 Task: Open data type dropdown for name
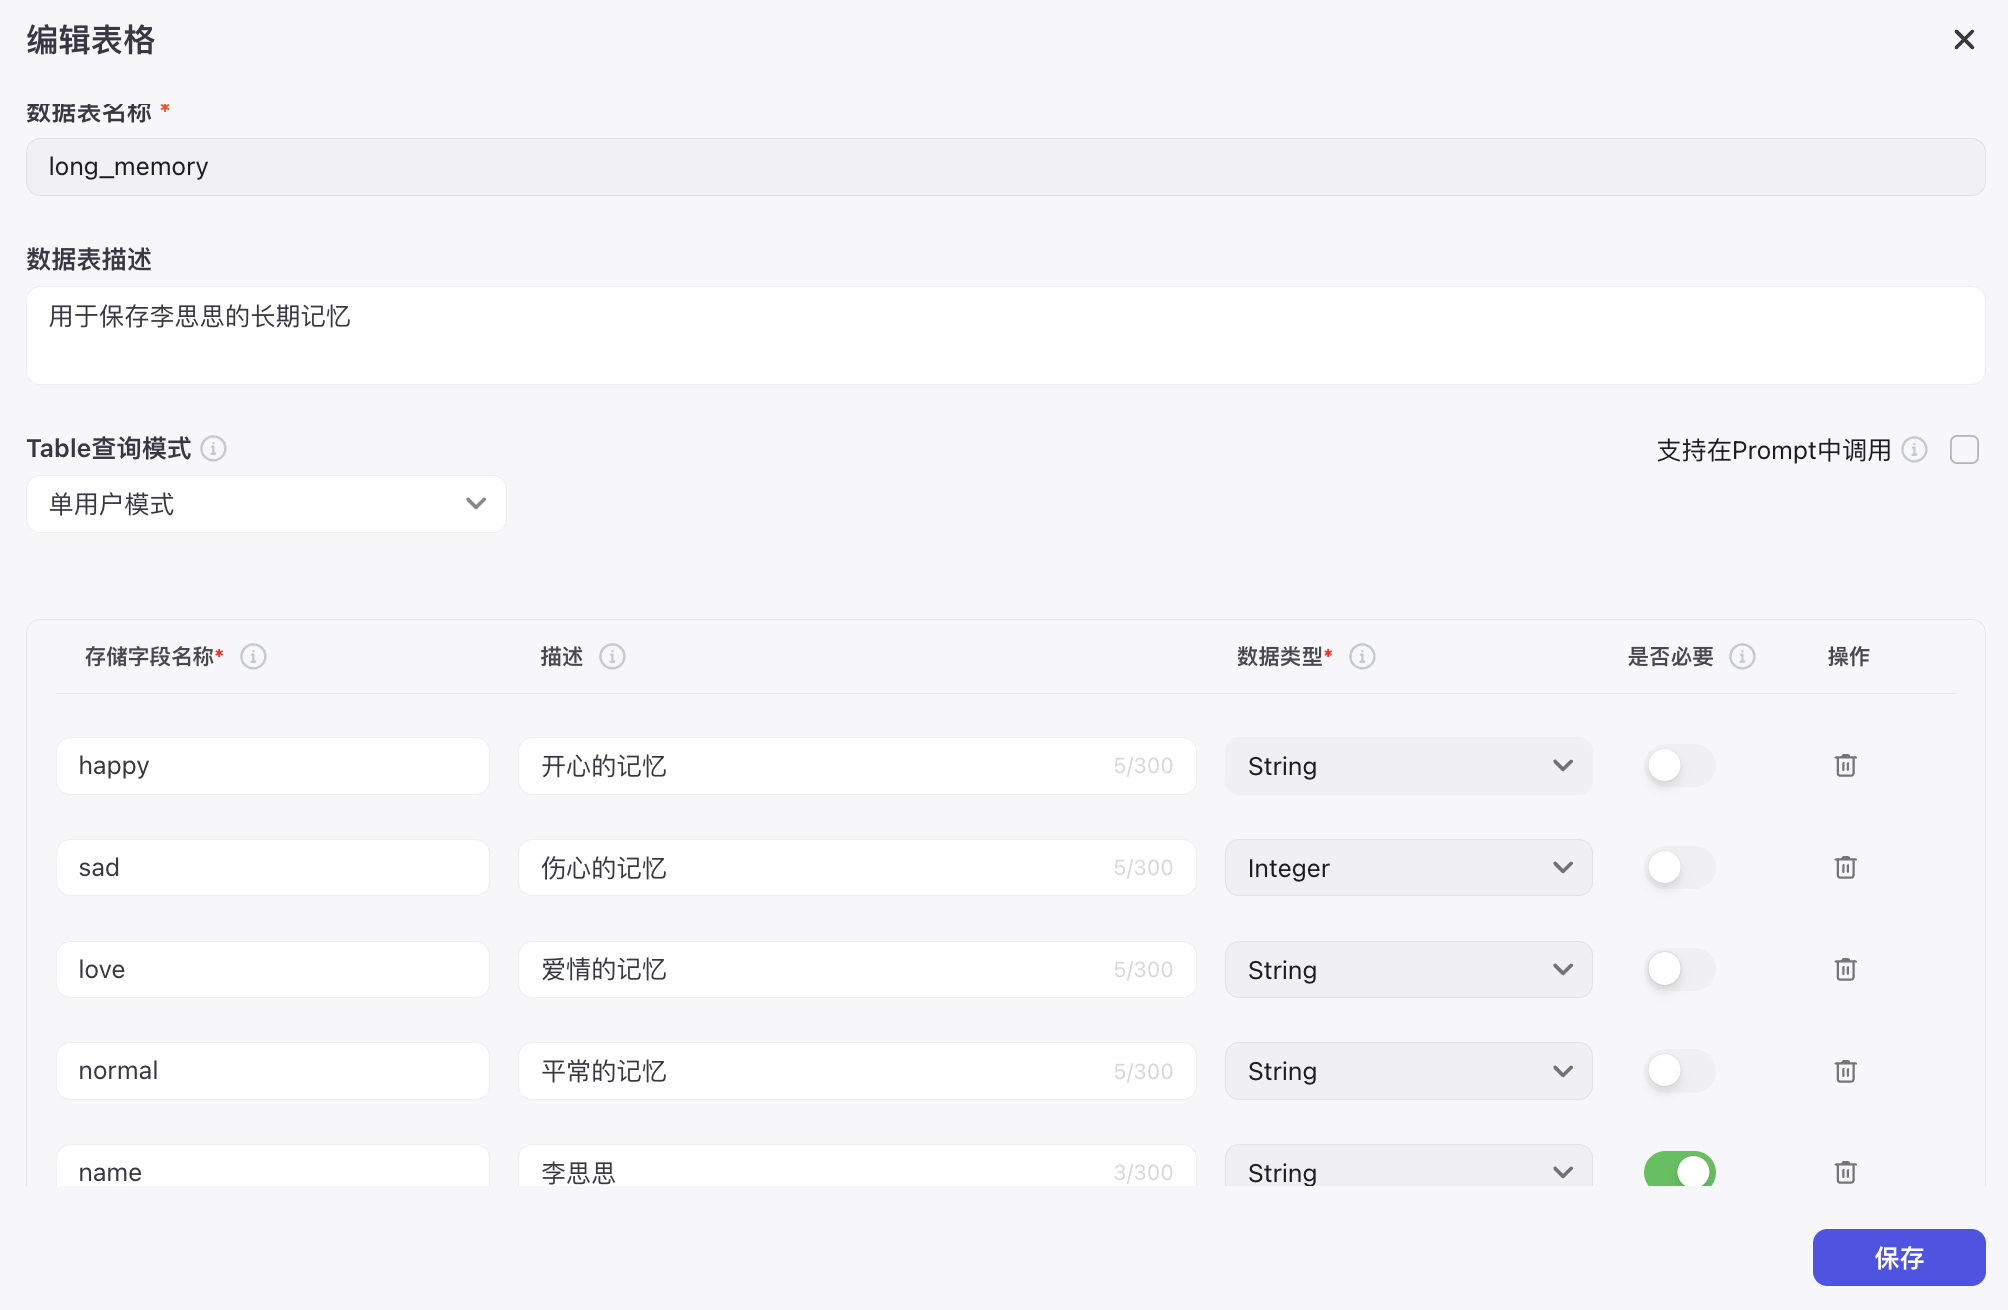click(1409, 1168)
